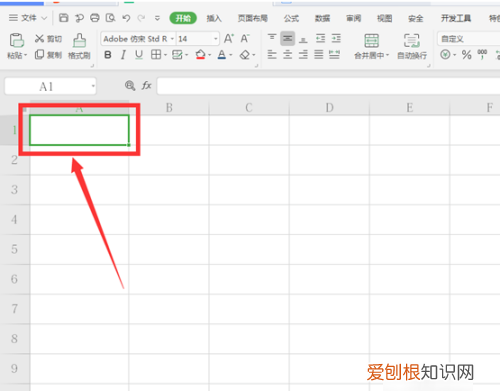Decrease indent of cell contents
The width and height of the screenshot is (500, 391).
[320, 39]
